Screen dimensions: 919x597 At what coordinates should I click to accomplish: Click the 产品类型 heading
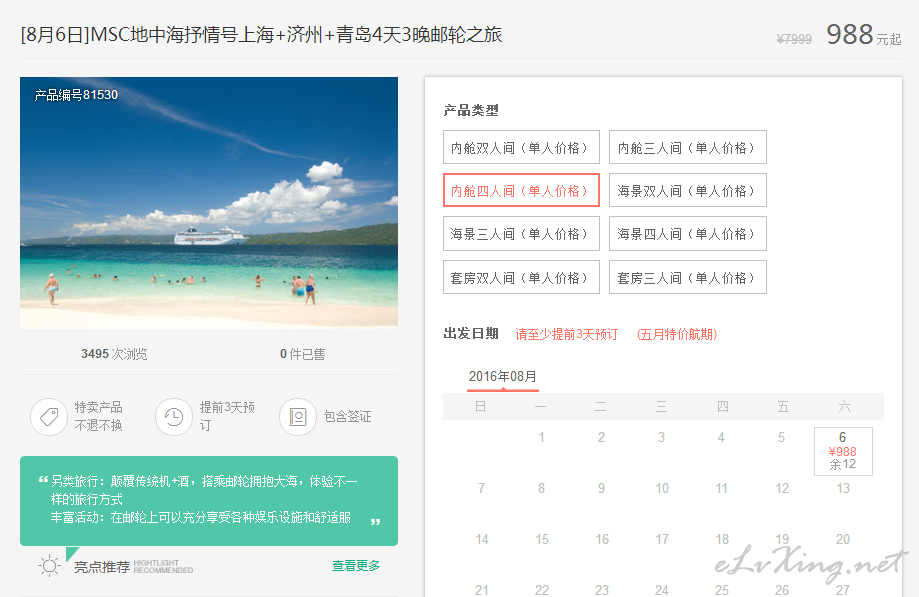(471, 110)
